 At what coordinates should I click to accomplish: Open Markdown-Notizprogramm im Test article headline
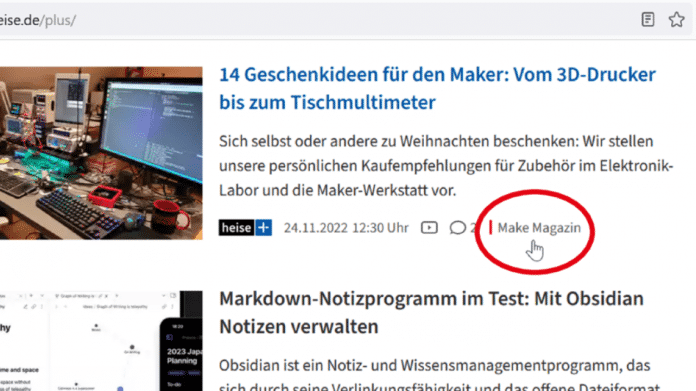(431, 312)
